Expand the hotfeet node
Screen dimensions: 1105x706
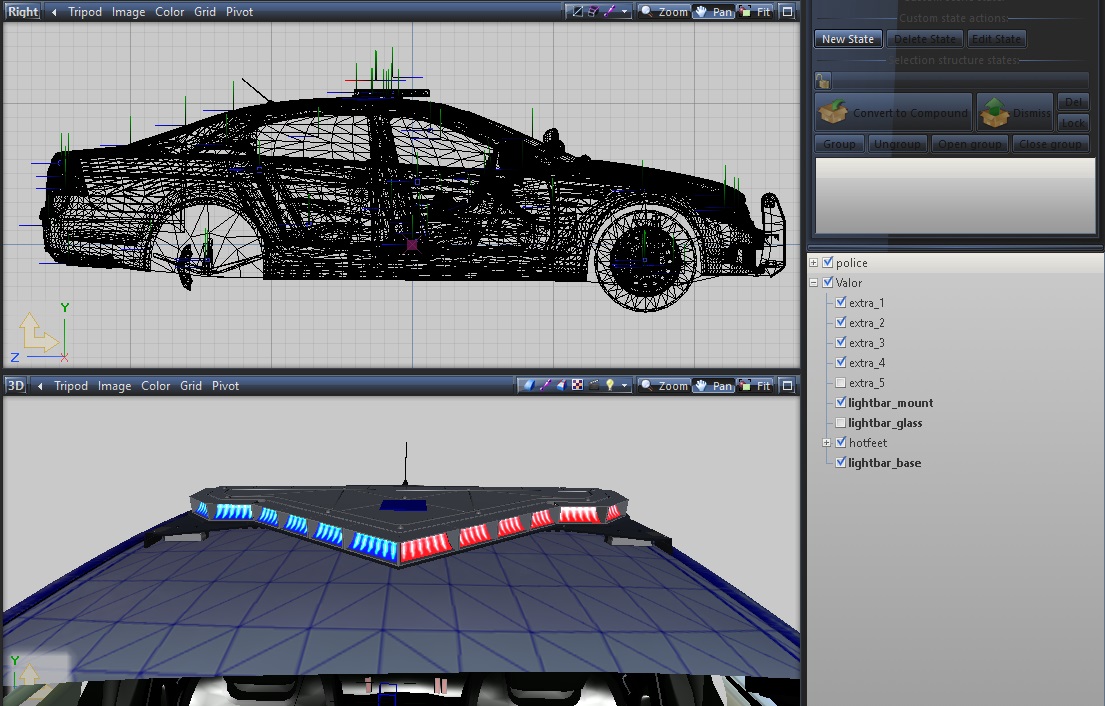tap(827, 443)
